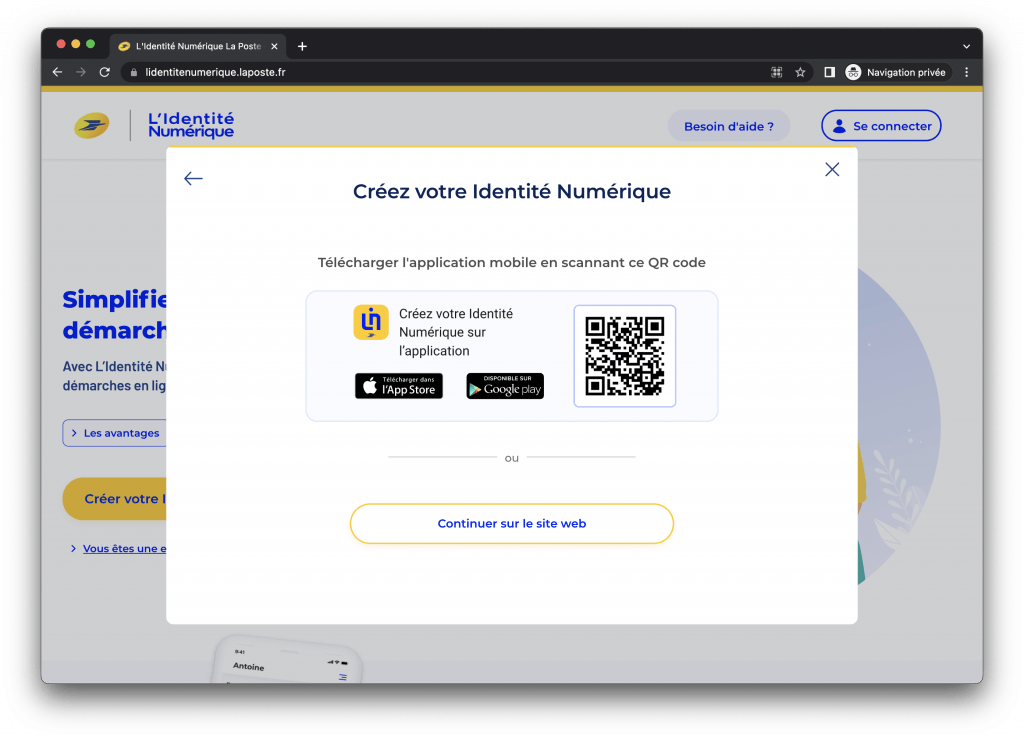
Task: Click the Navigation privée incognito badge
Action: (895, 72)
